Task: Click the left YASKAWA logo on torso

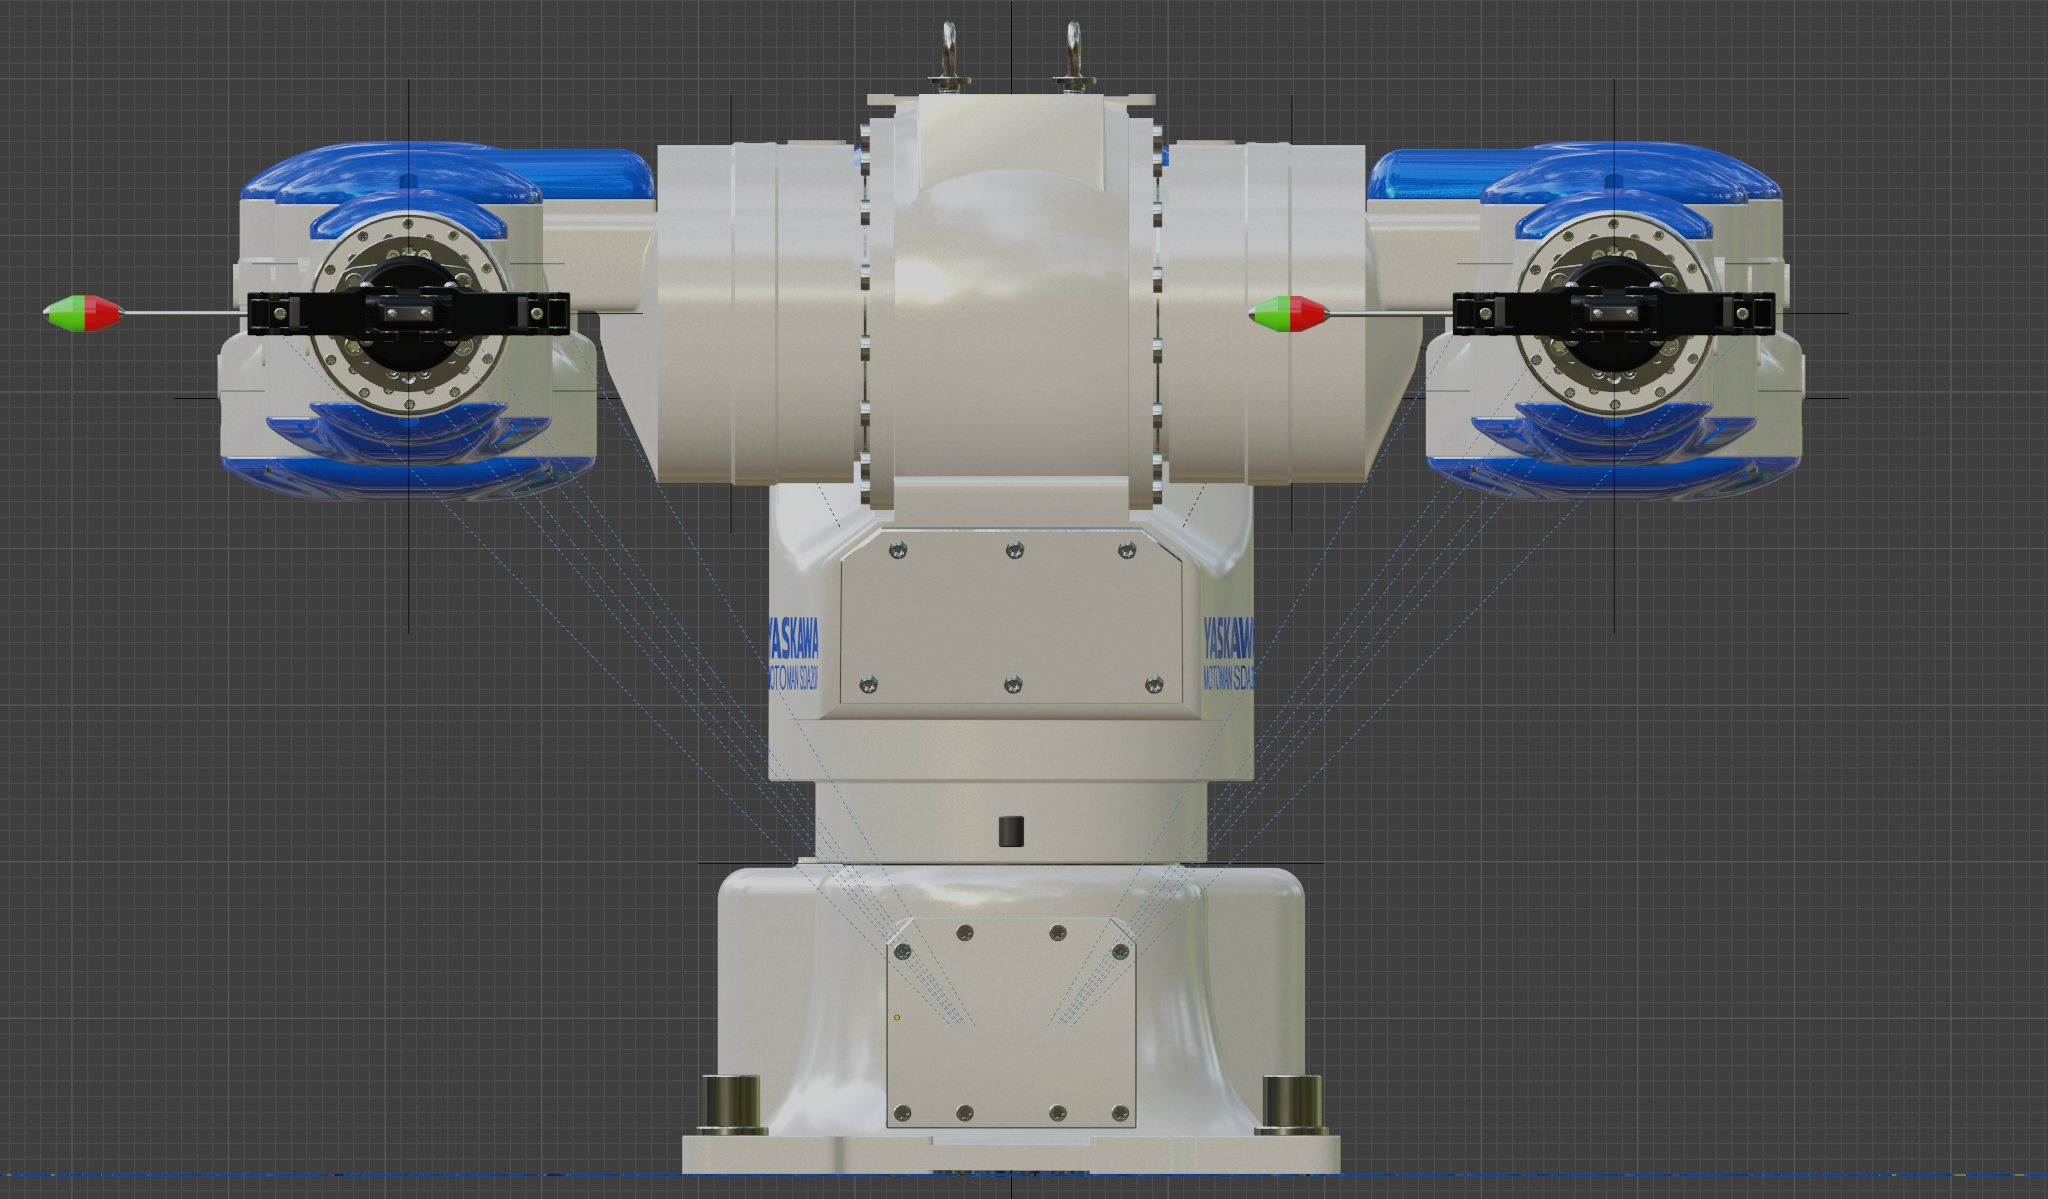Action: (793, 638)
